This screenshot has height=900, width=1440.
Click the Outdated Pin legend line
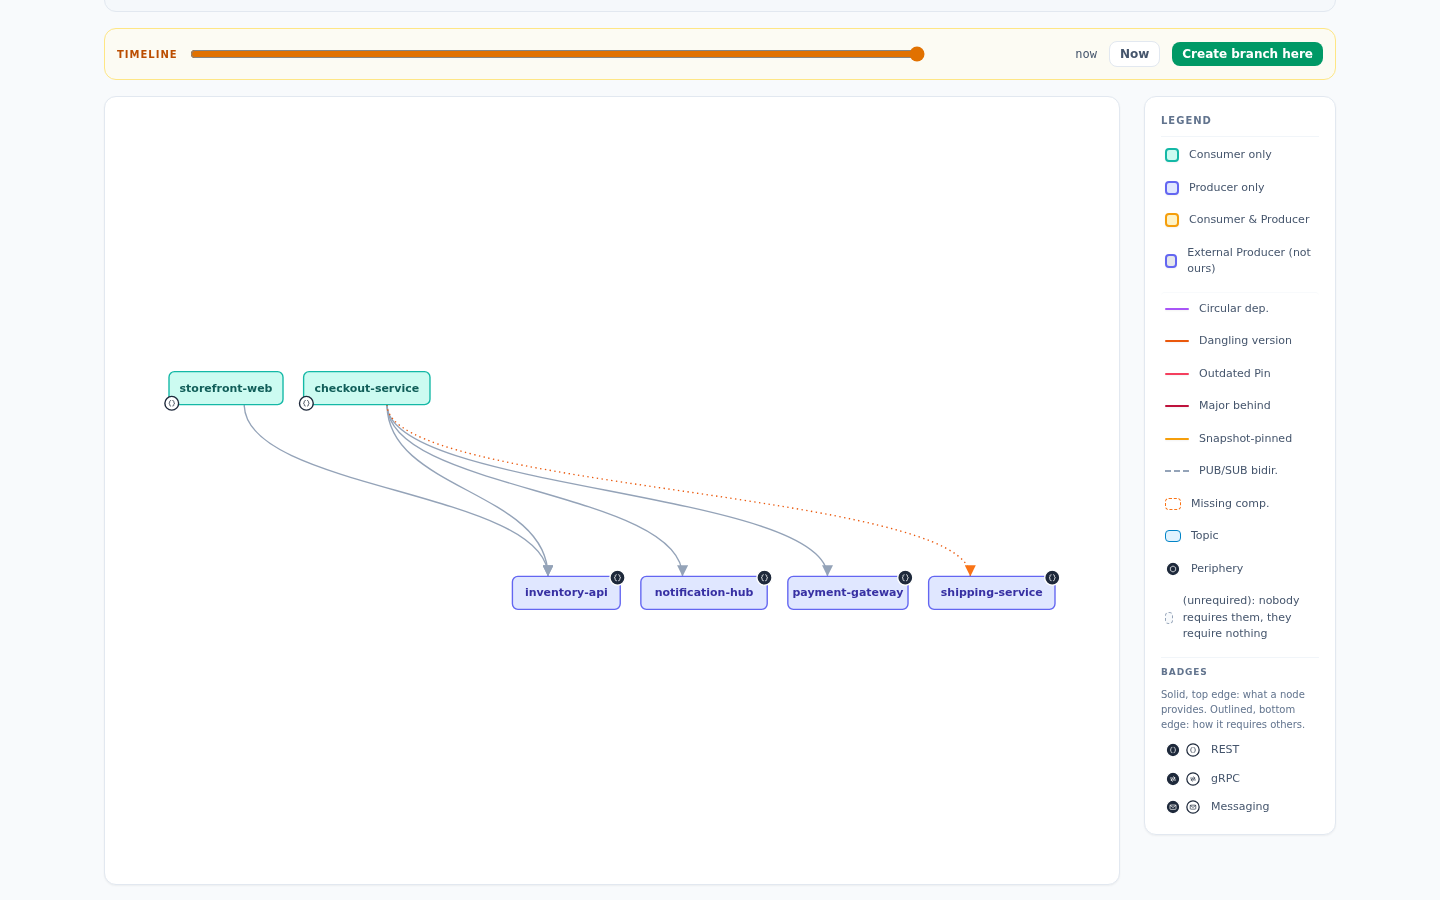point(1177,374)
